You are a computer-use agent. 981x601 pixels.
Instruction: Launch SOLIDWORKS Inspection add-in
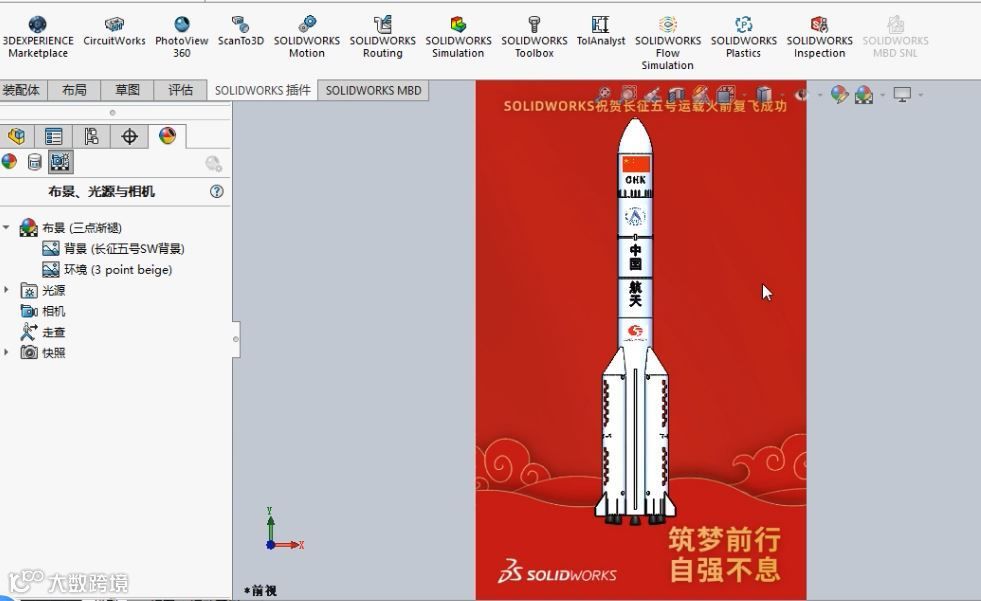coord(819,37)
